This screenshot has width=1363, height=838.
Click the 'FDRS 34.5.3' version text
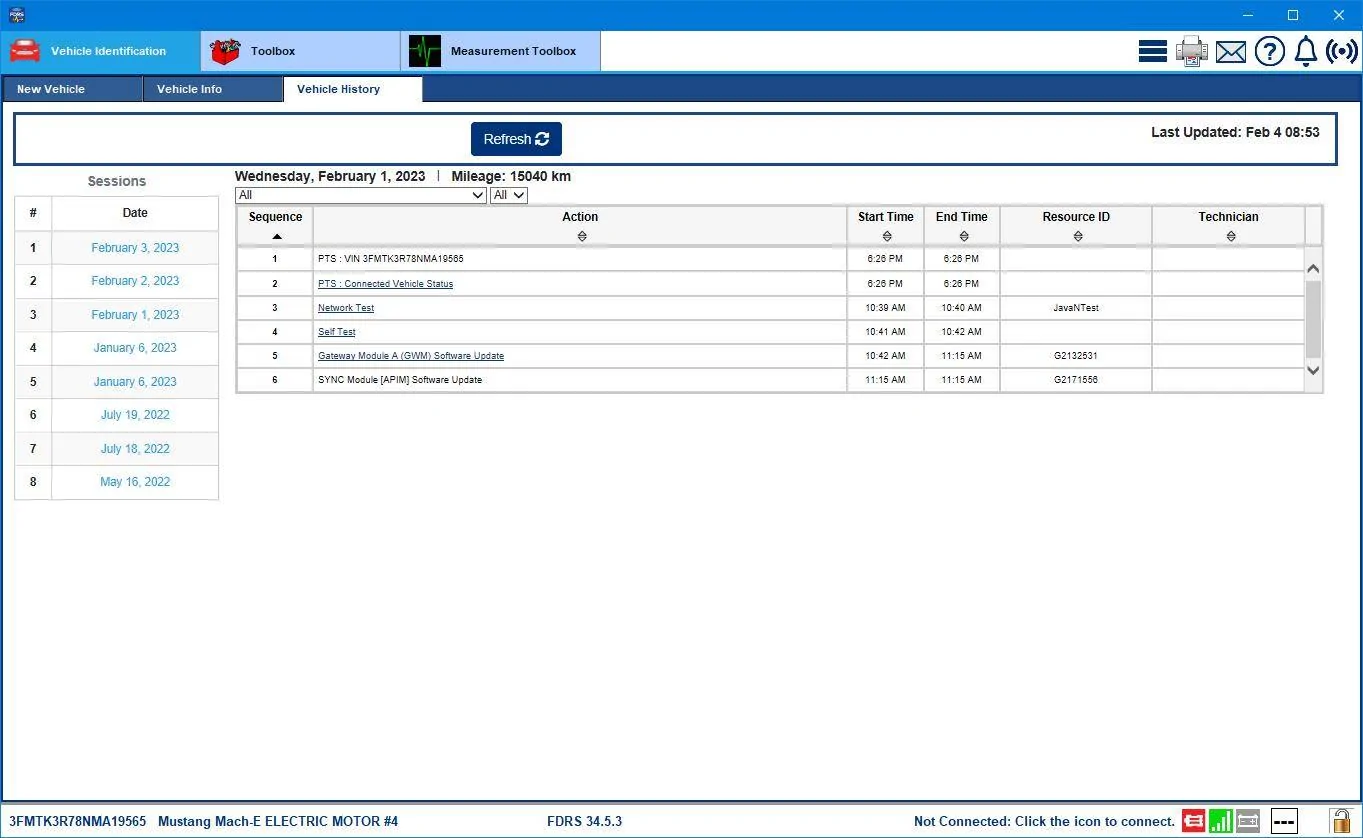(x=584, y=821)
